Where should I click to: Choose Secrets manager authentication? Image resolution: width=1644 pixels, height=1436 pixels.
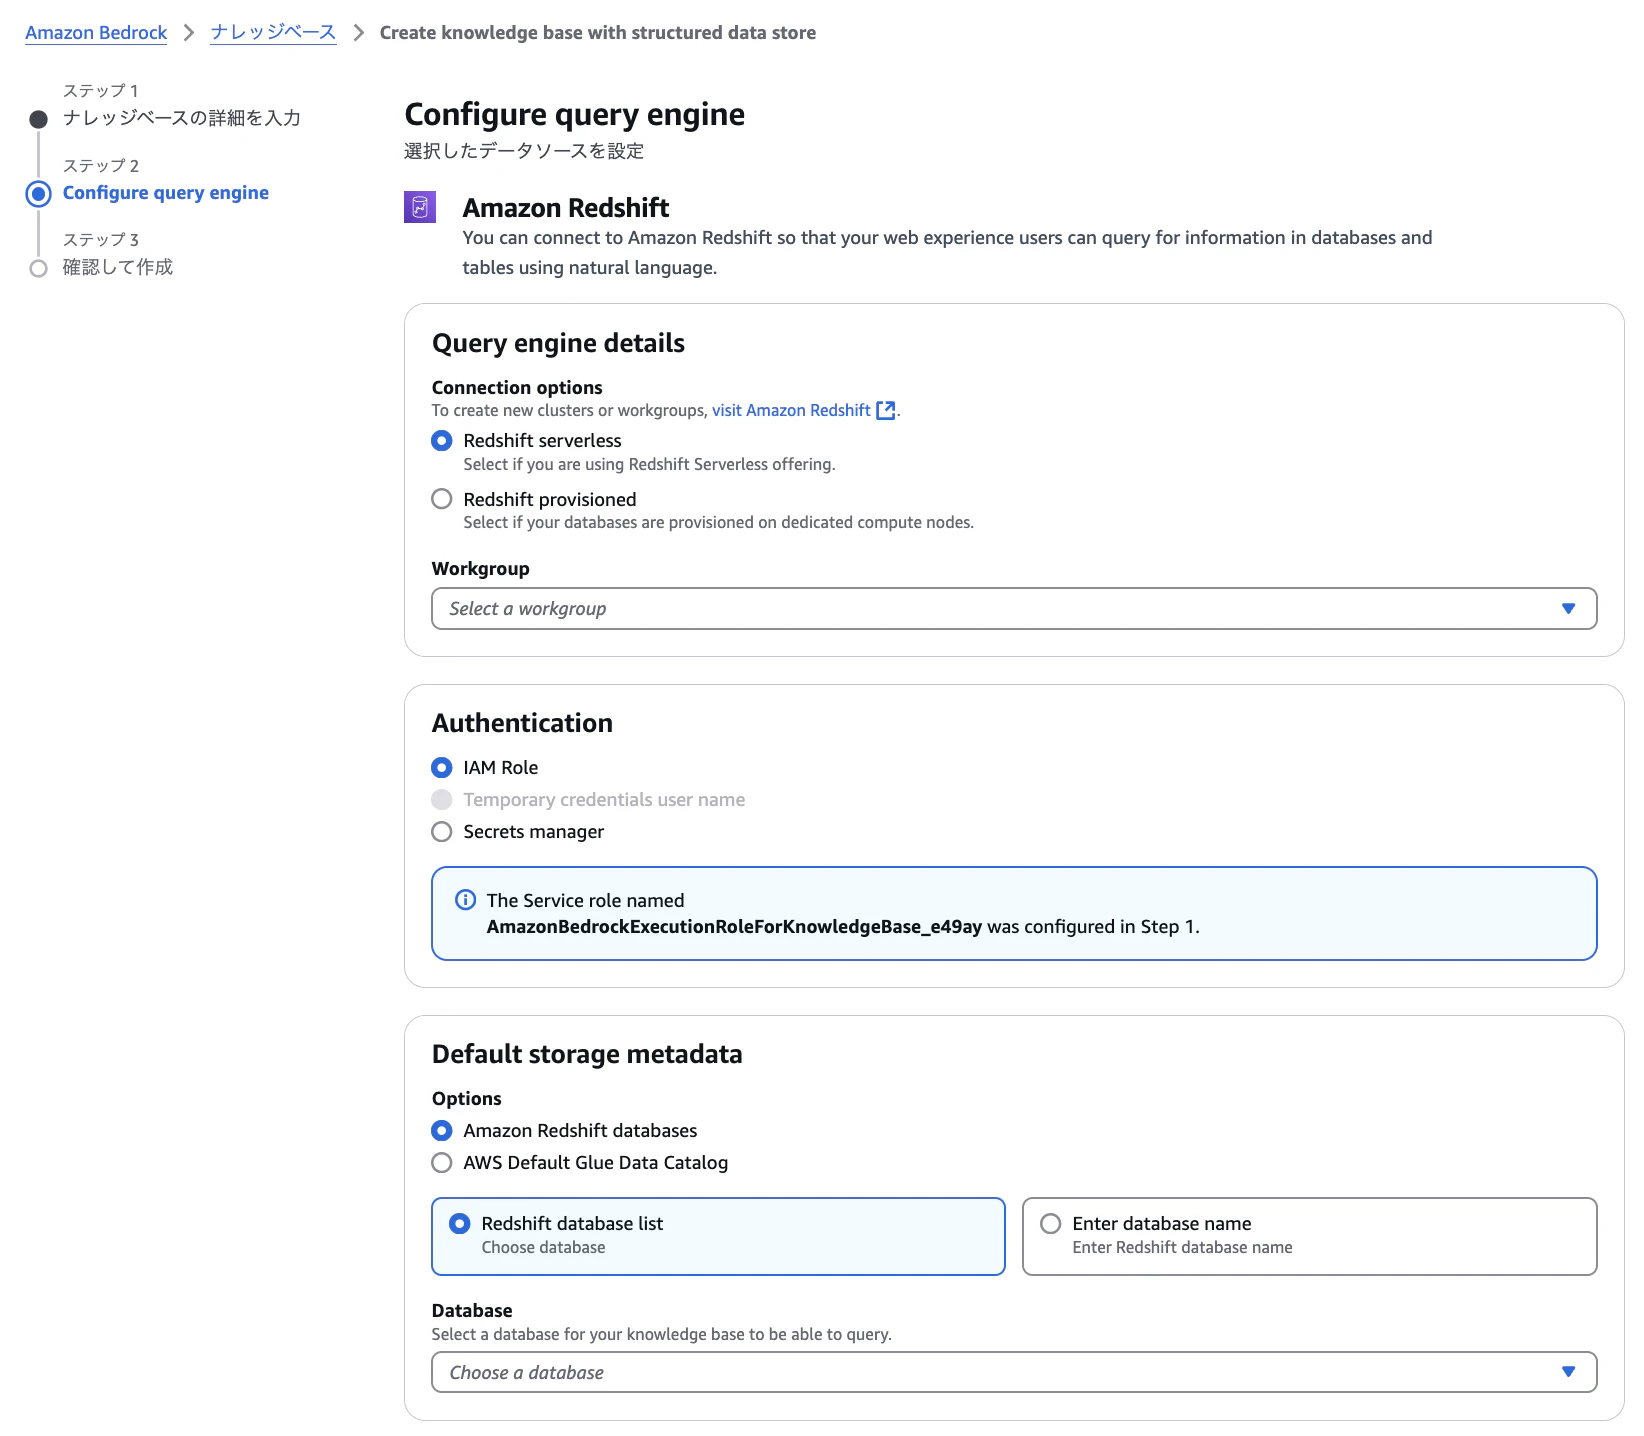tap(441, 832)
